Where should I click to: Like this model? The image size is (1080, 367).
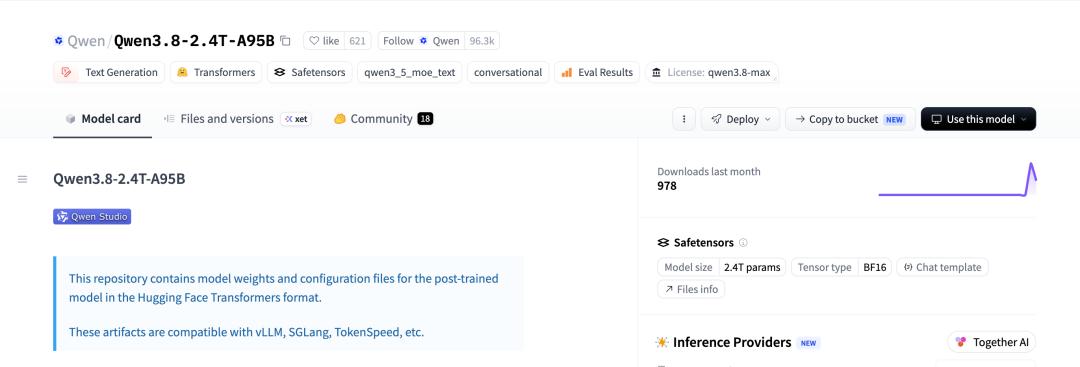tap(324, 41)
